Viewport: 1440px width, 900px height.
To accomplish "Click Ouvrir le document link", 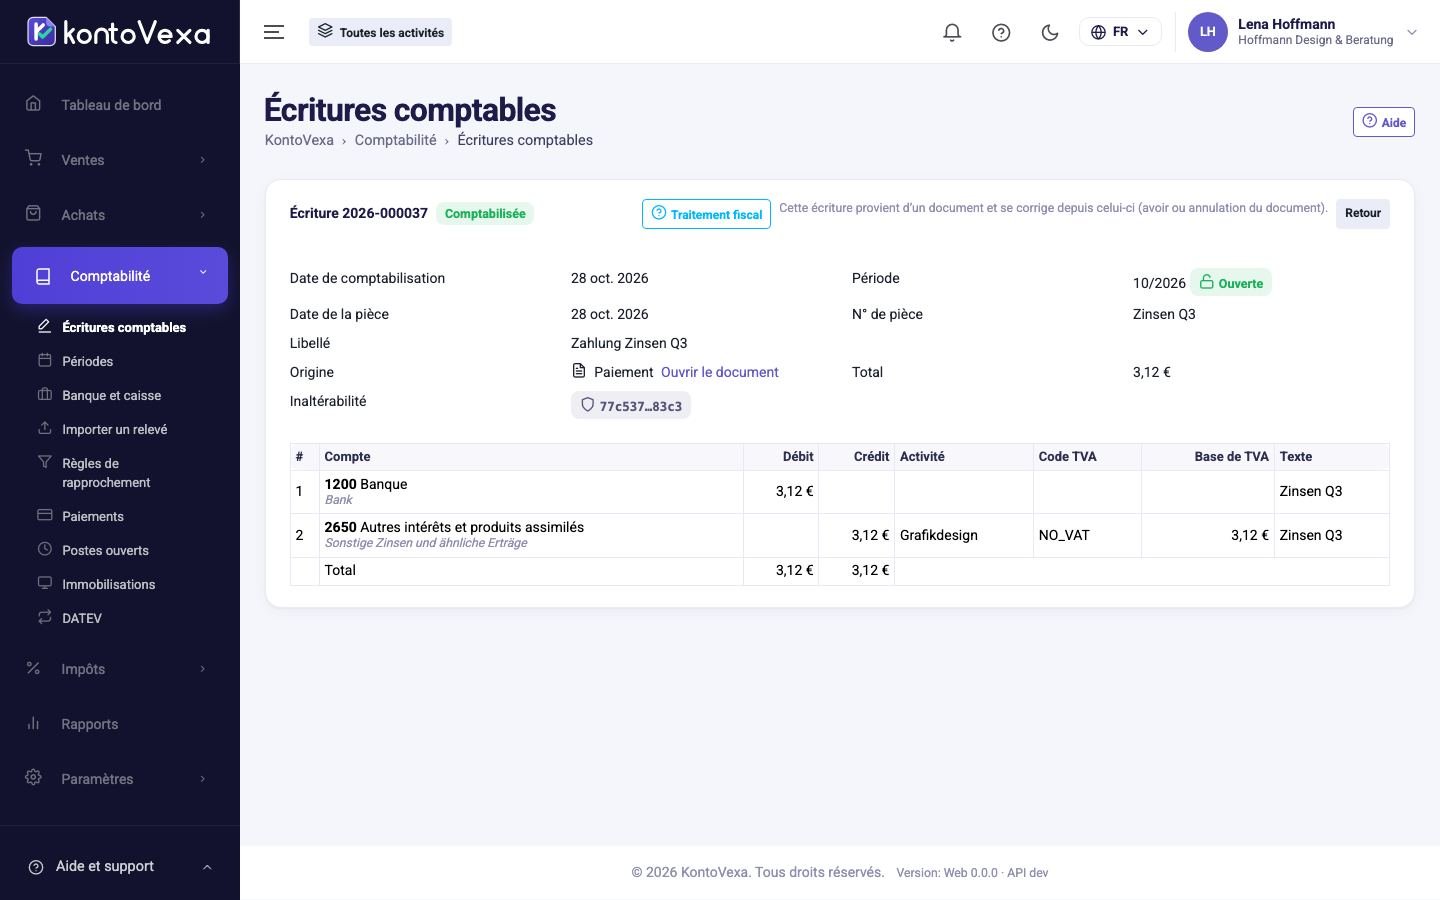I will (719, 372).
